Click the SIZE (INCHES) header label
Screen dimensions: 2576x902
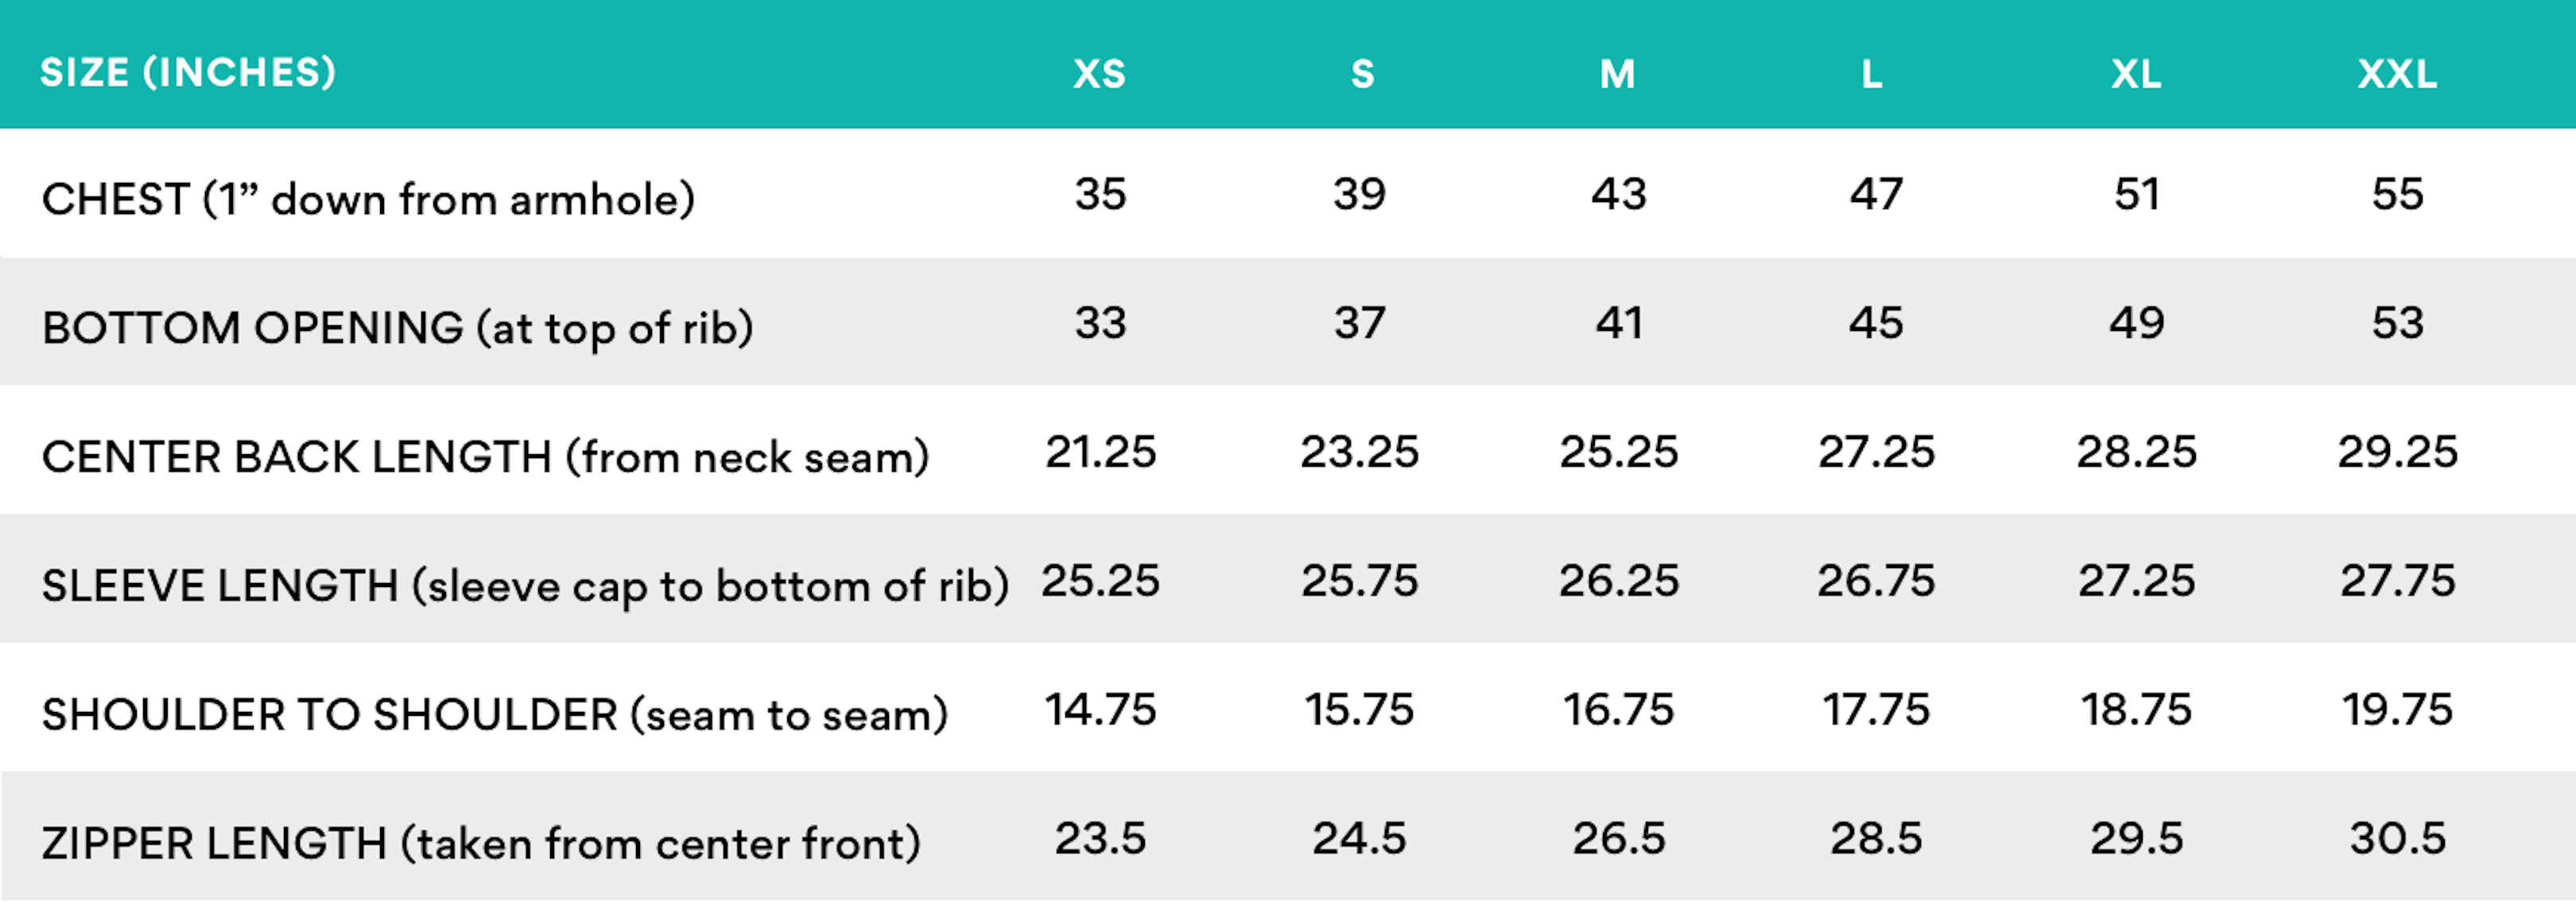click(x=188, y=72)
